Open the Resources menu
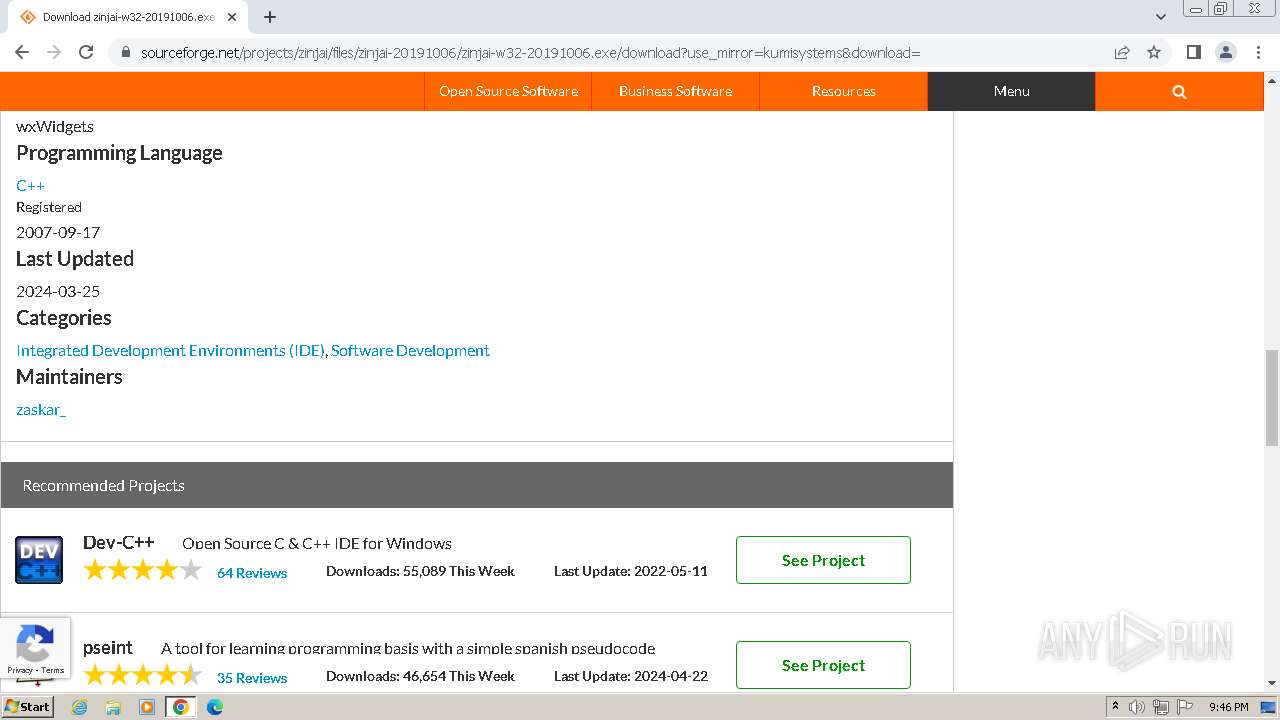 click(x=843, y=91)
